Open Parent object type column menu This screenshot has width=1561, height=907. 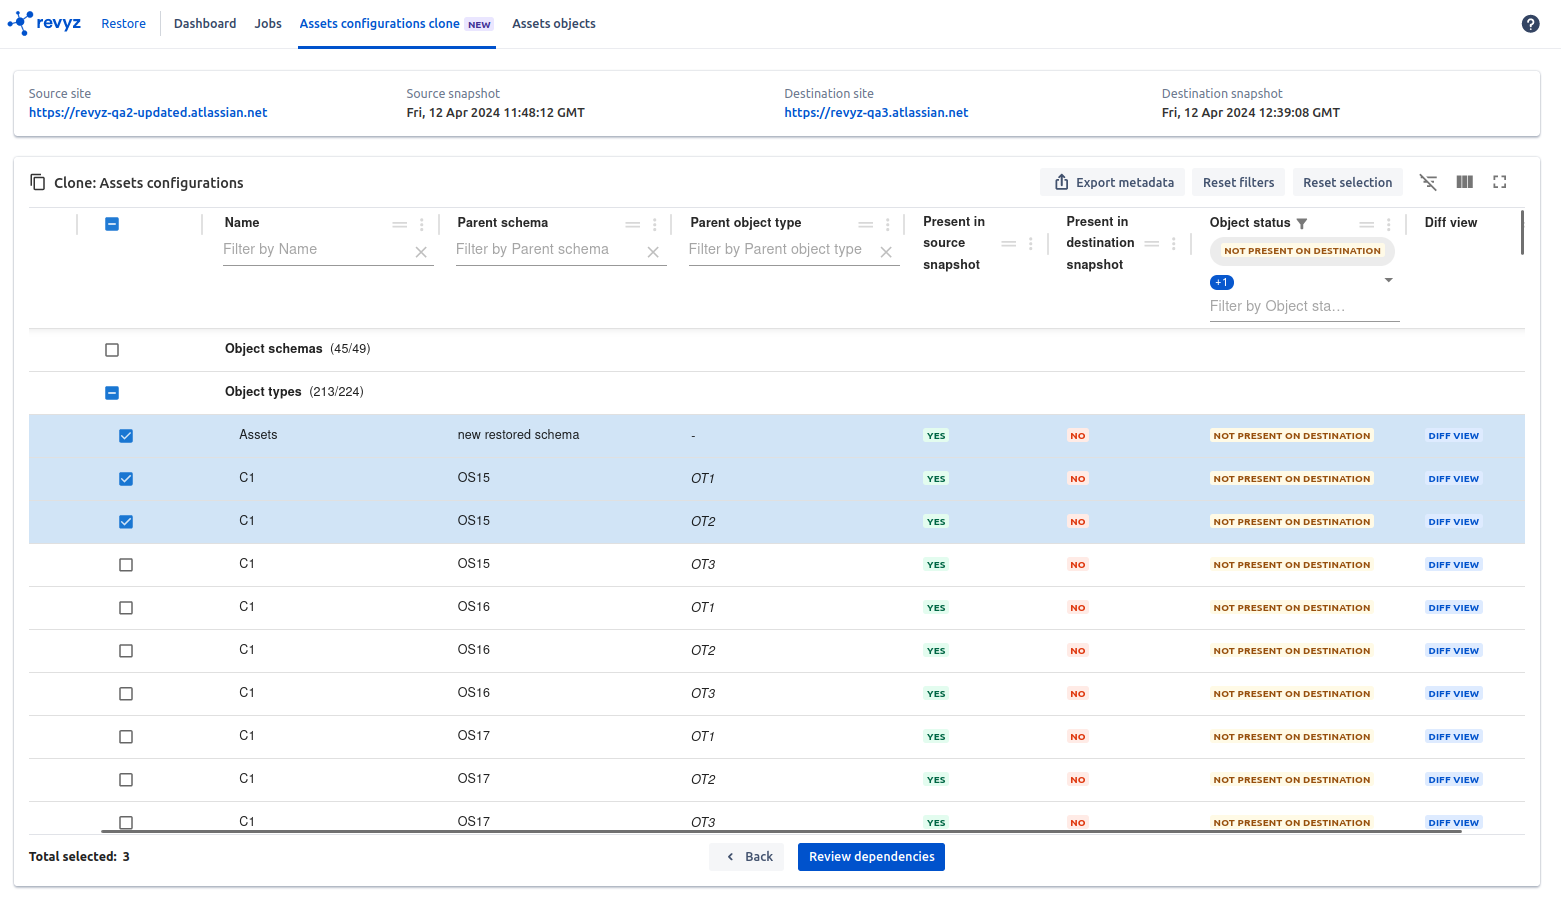[888, 224]
